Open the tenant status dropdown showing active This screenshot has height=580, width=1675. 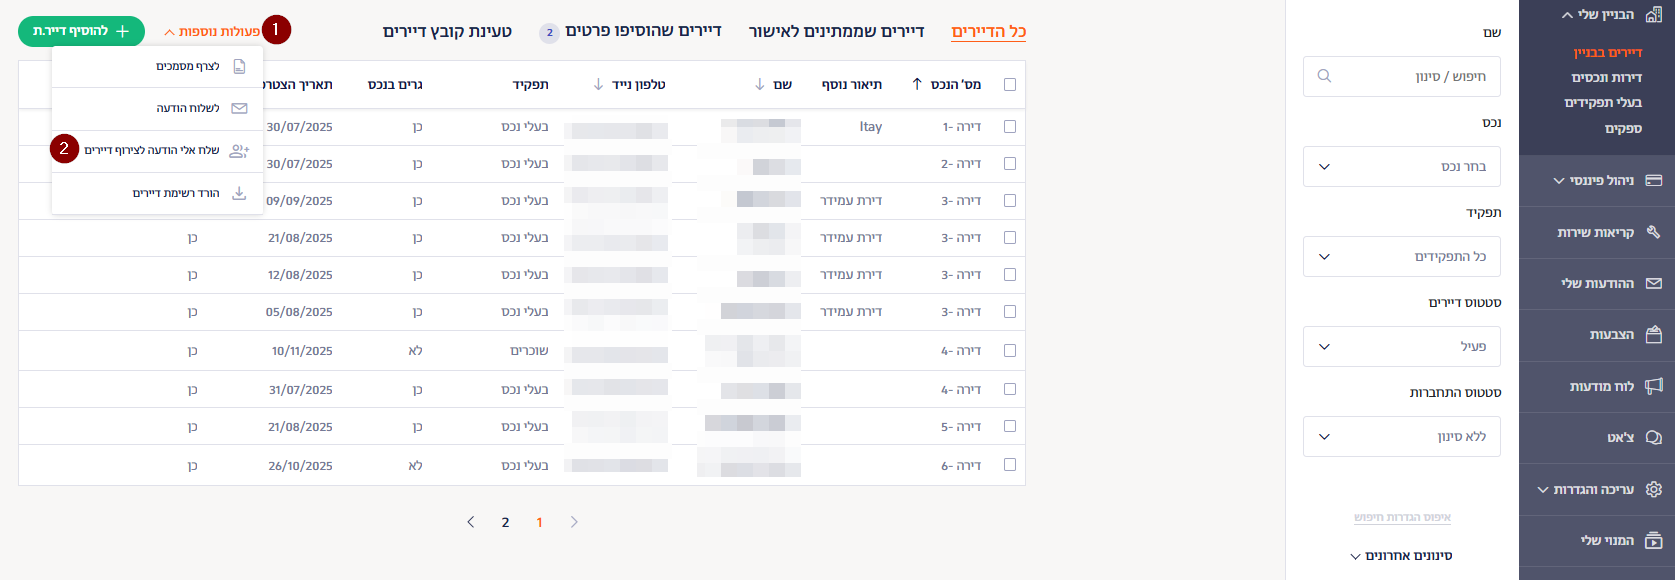pos(1401,347)
